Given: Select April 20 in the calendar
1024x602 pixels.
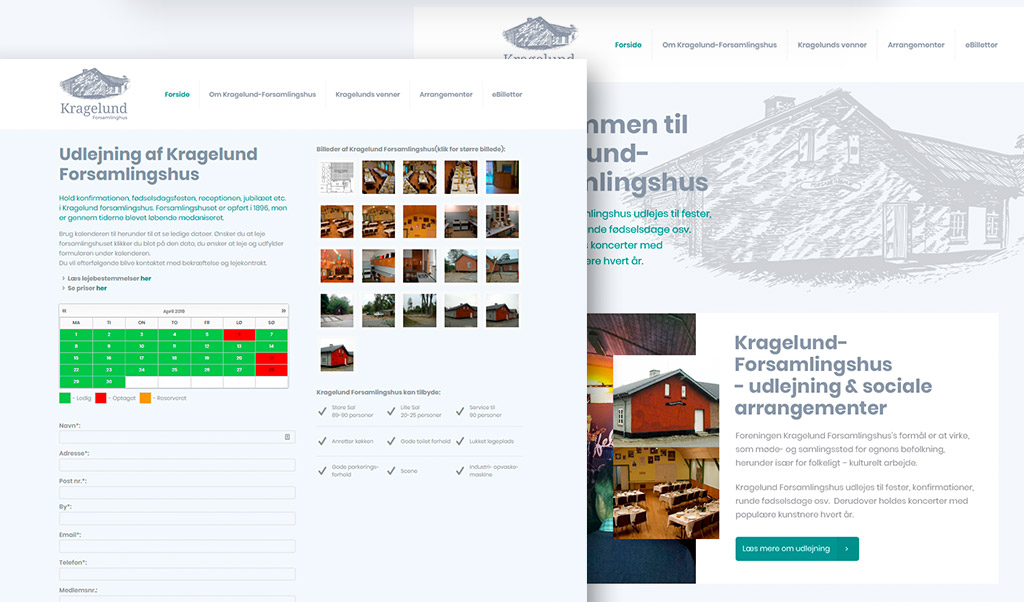Looking at the screenshot, I should pos(239,358).
